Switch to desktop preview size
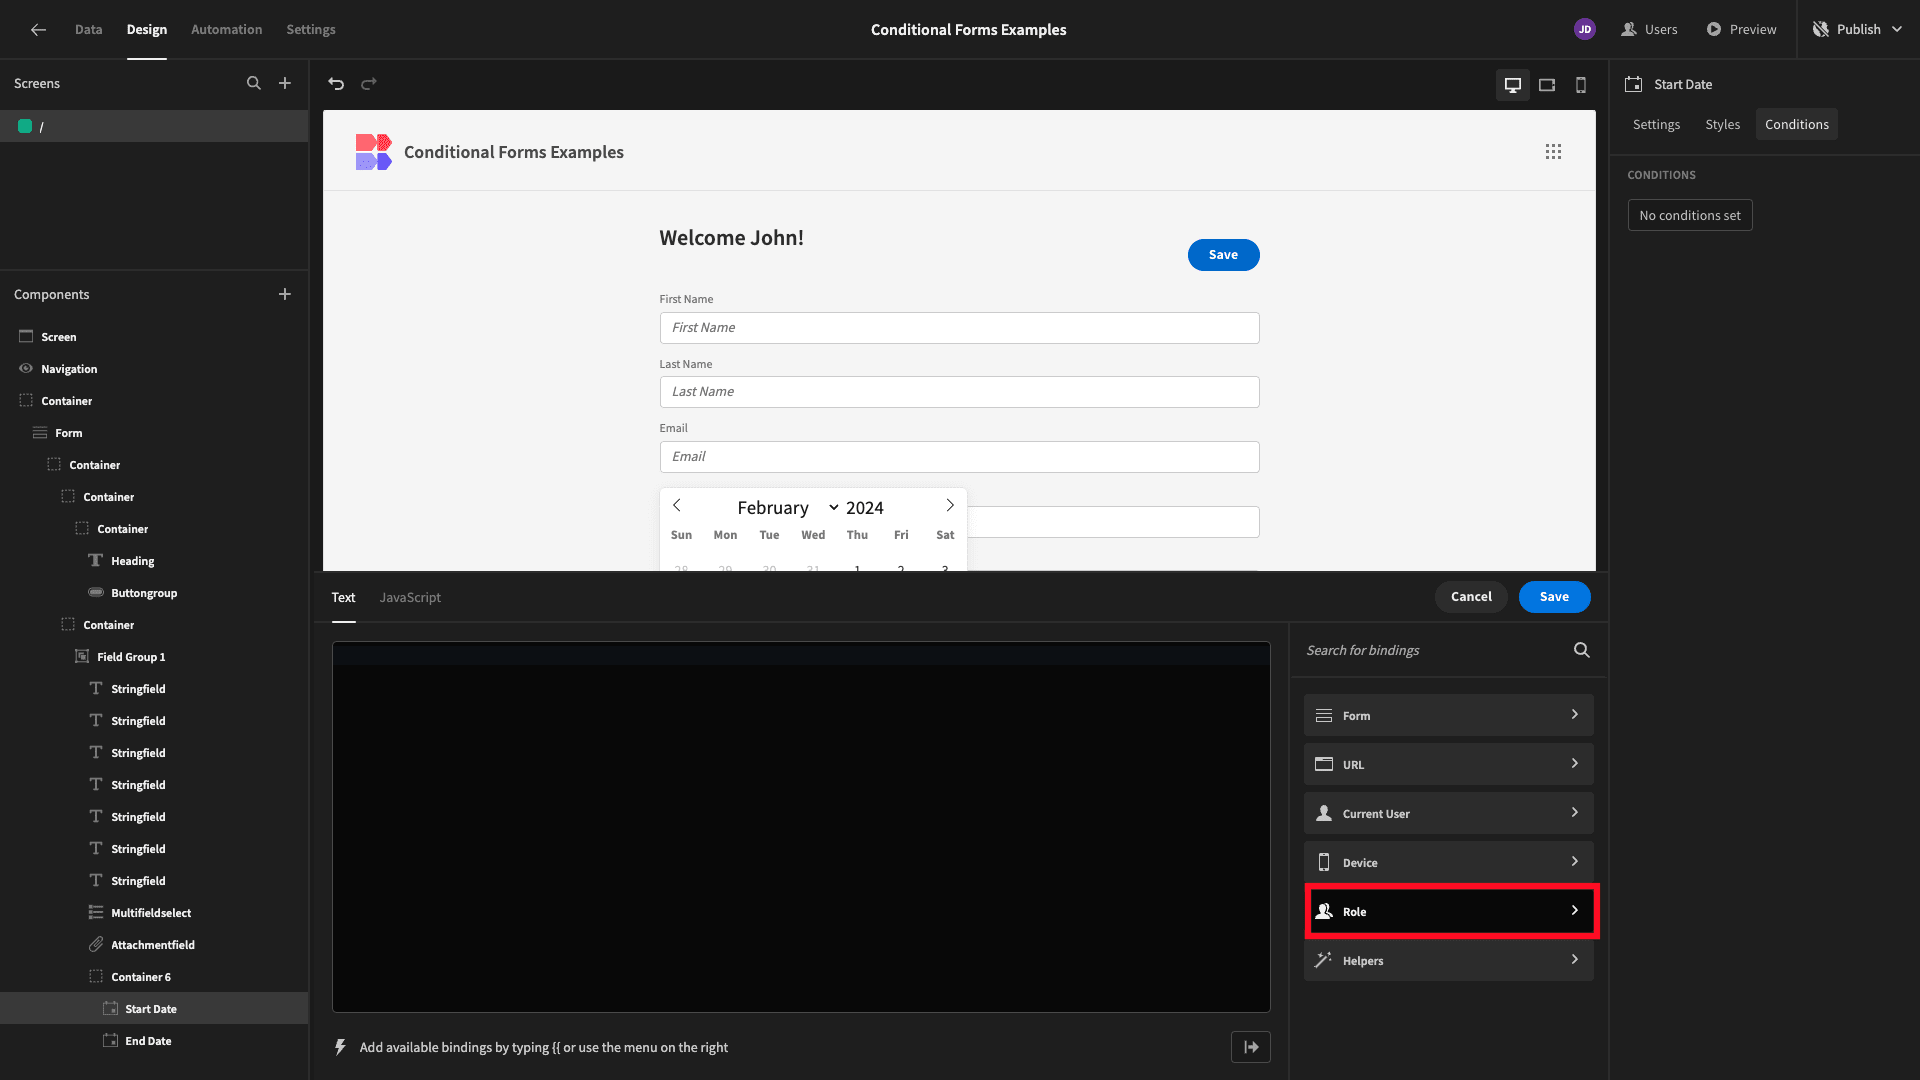This screenshot has width=1920, height=1080. 1513,85
